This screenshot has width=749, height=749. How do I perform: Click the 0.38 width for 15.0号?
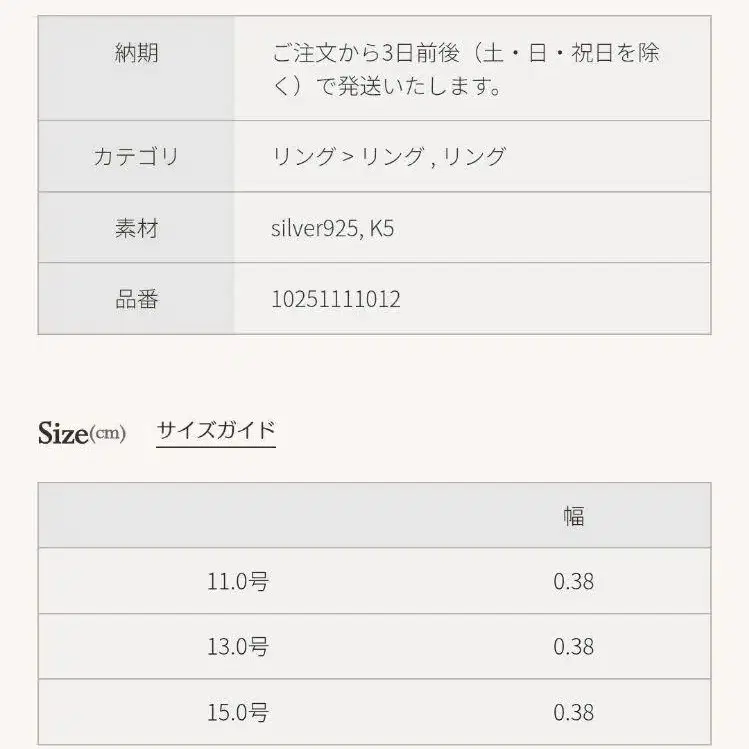[573, 712]
